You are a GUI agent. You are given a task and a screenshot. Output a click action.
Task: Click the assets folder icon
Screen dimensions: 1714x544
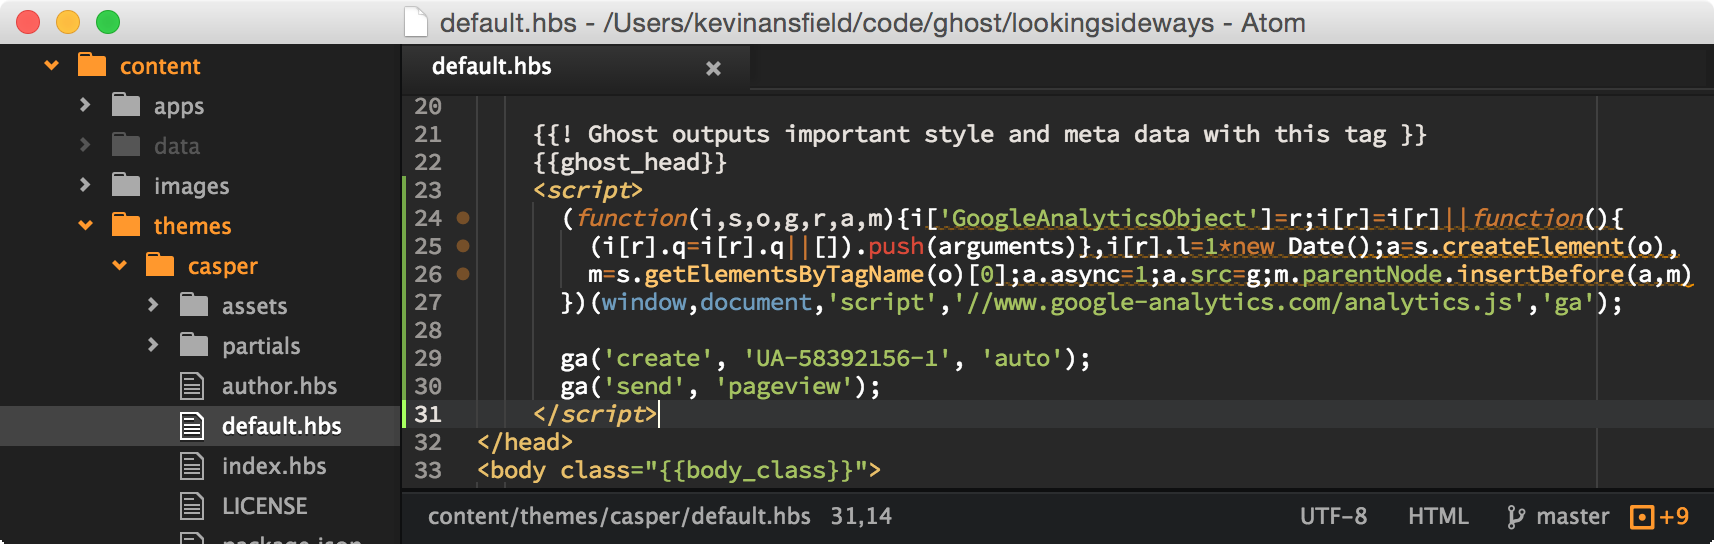point(194,305)
